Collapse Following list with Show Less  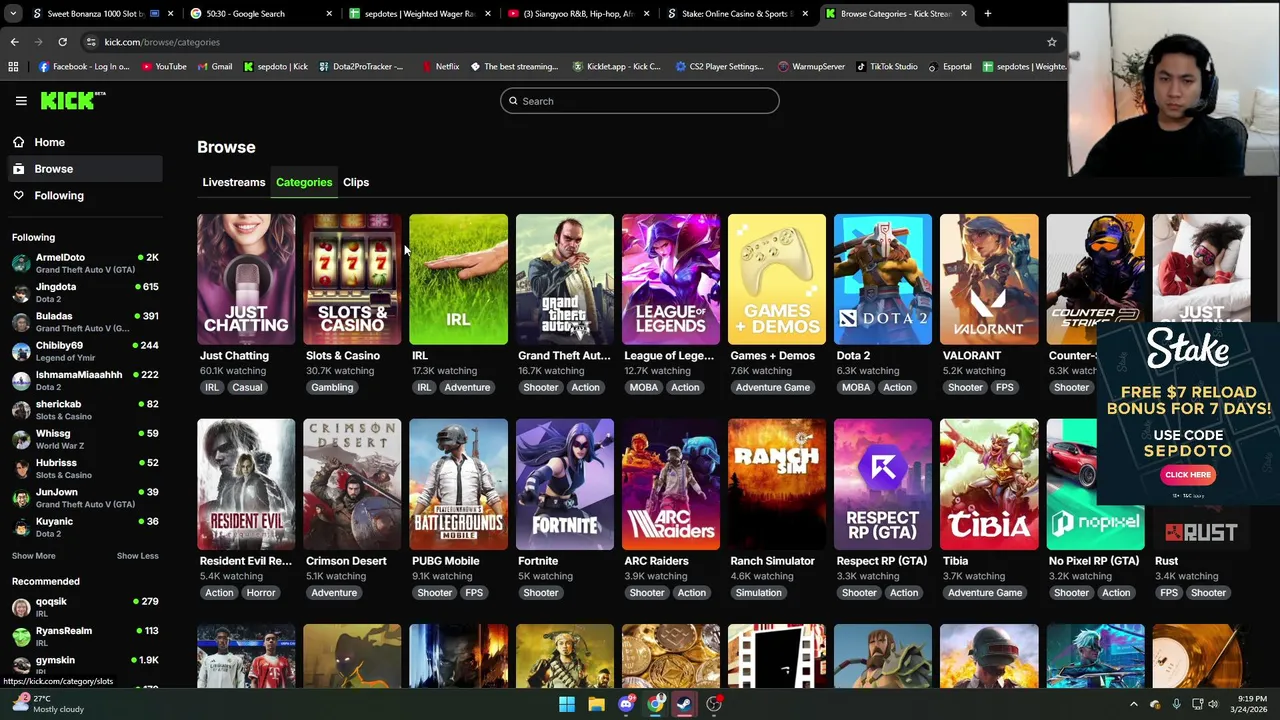(x=137, y=556)
